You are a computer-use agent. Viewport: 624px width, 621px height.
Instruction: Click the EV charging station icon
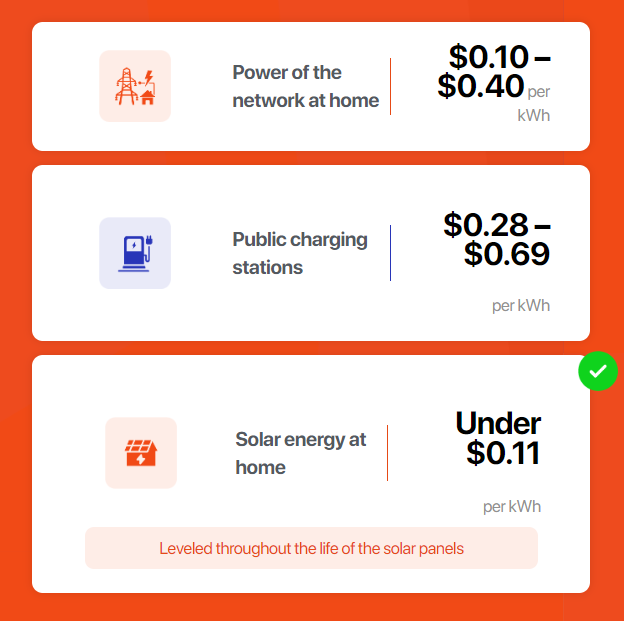pos(135,252)
